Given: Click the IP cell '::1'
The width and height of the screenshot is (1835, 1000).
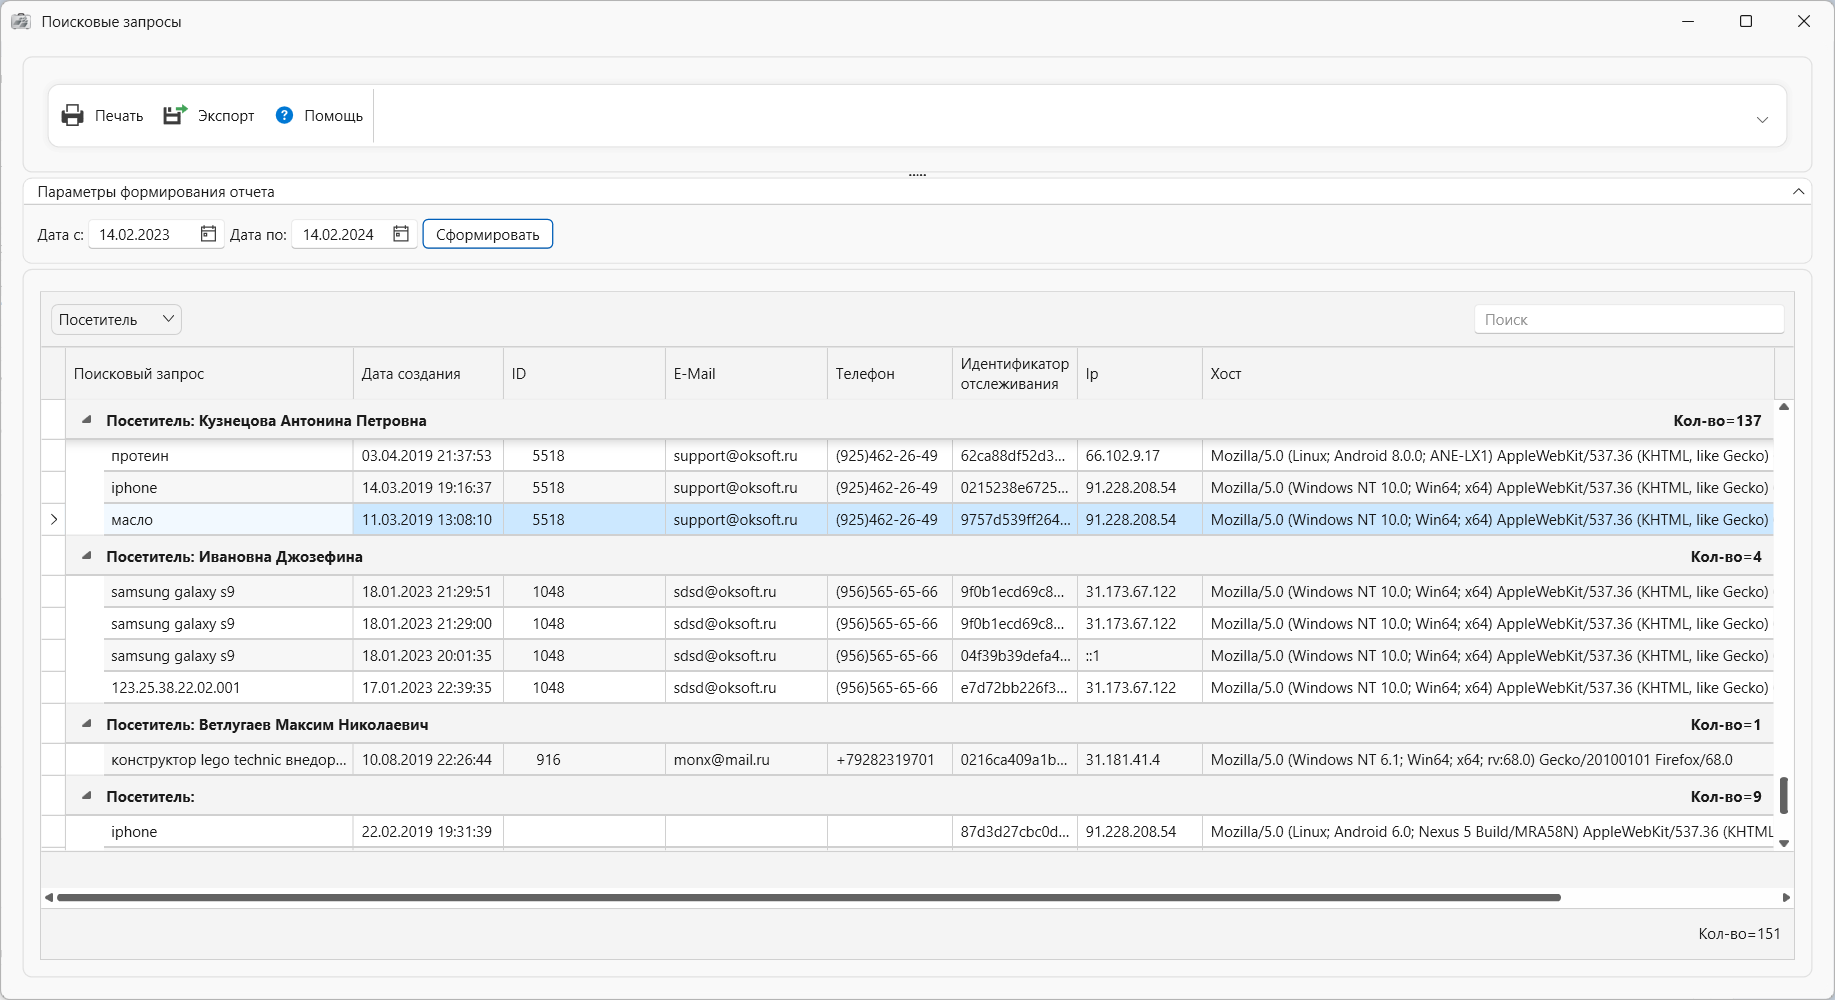Looking at the screenshot, I should pos(1140,656).
